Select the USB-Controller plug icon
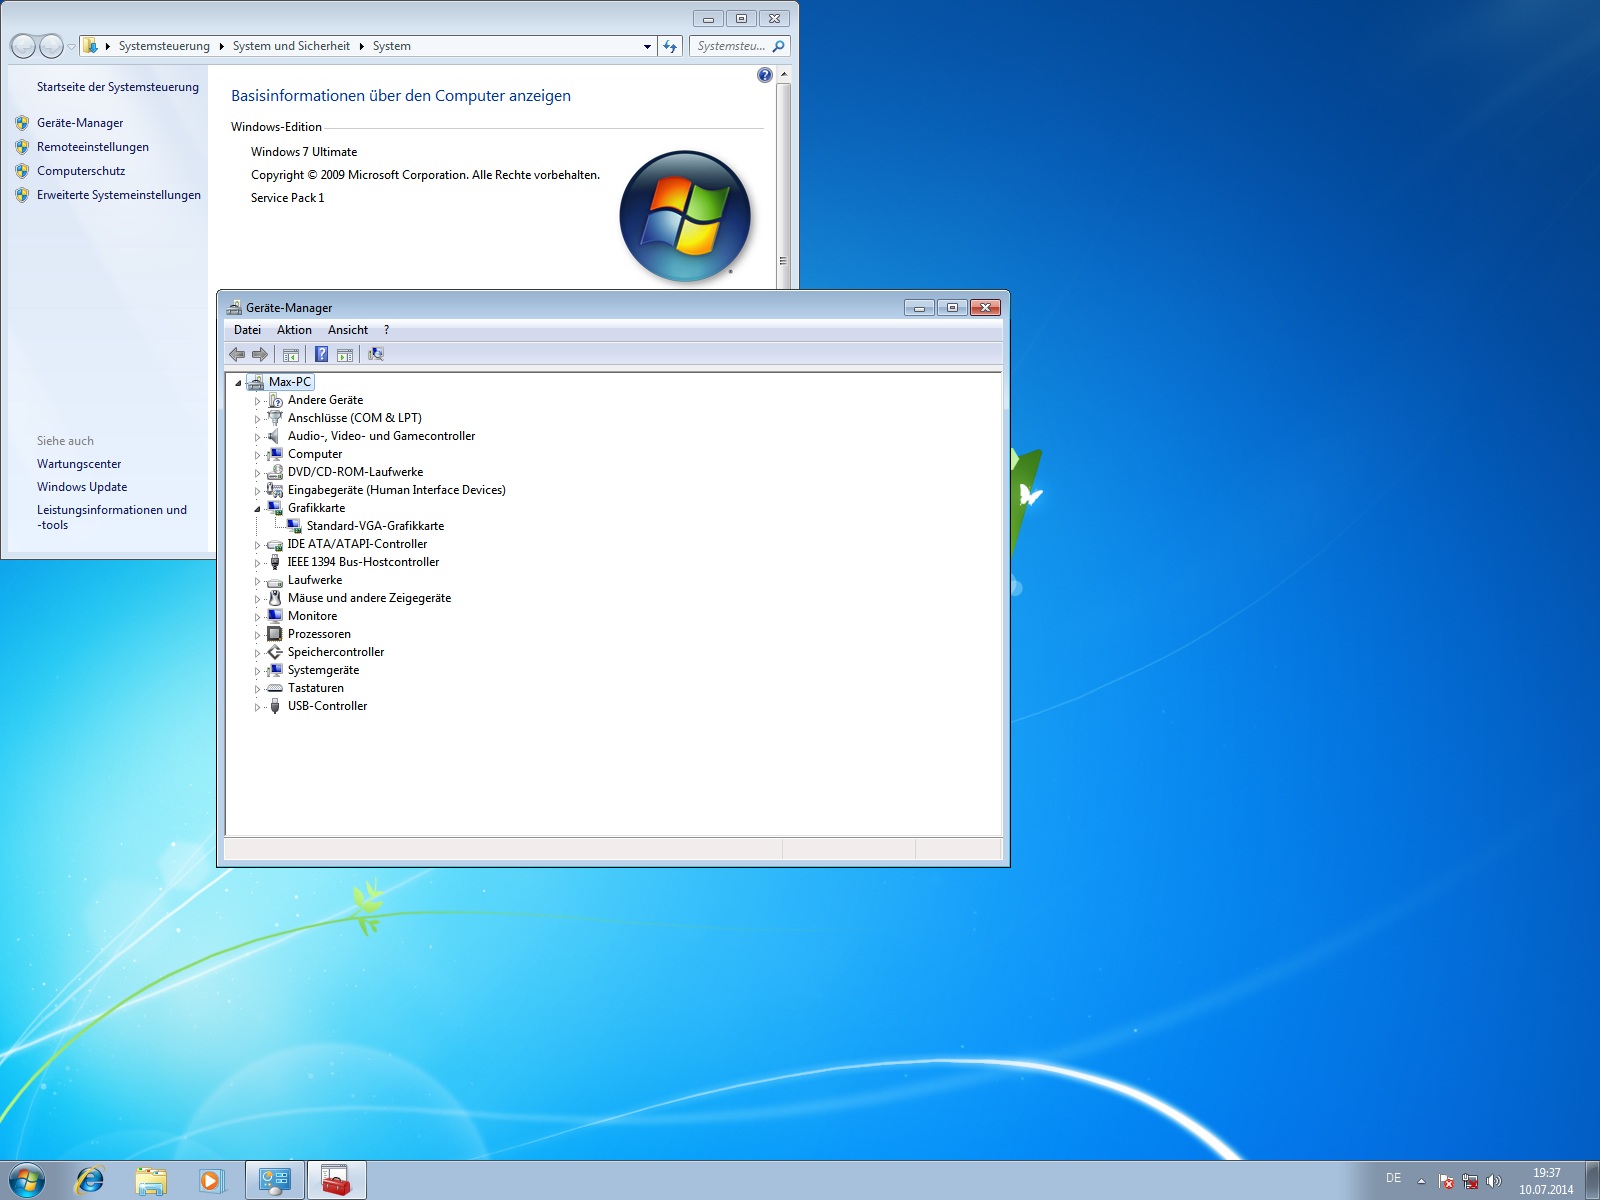 [x=275, y=706]
